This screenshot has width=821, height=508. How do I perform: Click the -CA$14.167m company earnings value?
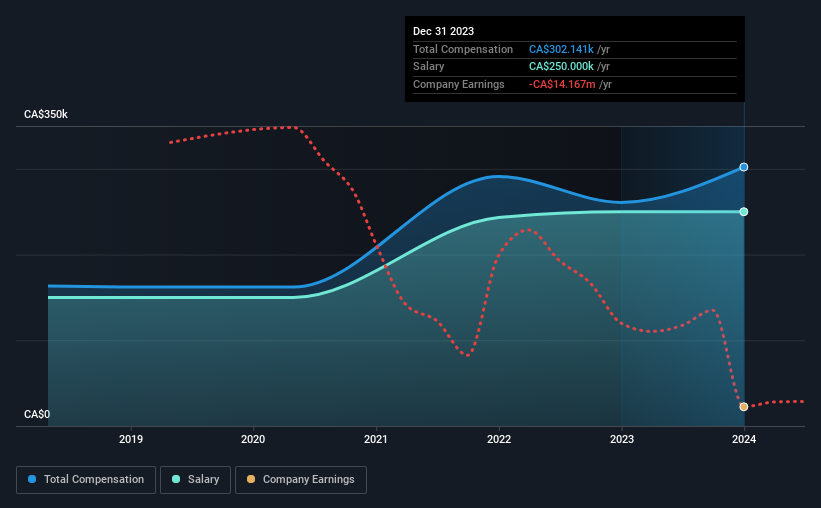pyautogui.click(x=562, y=84)
